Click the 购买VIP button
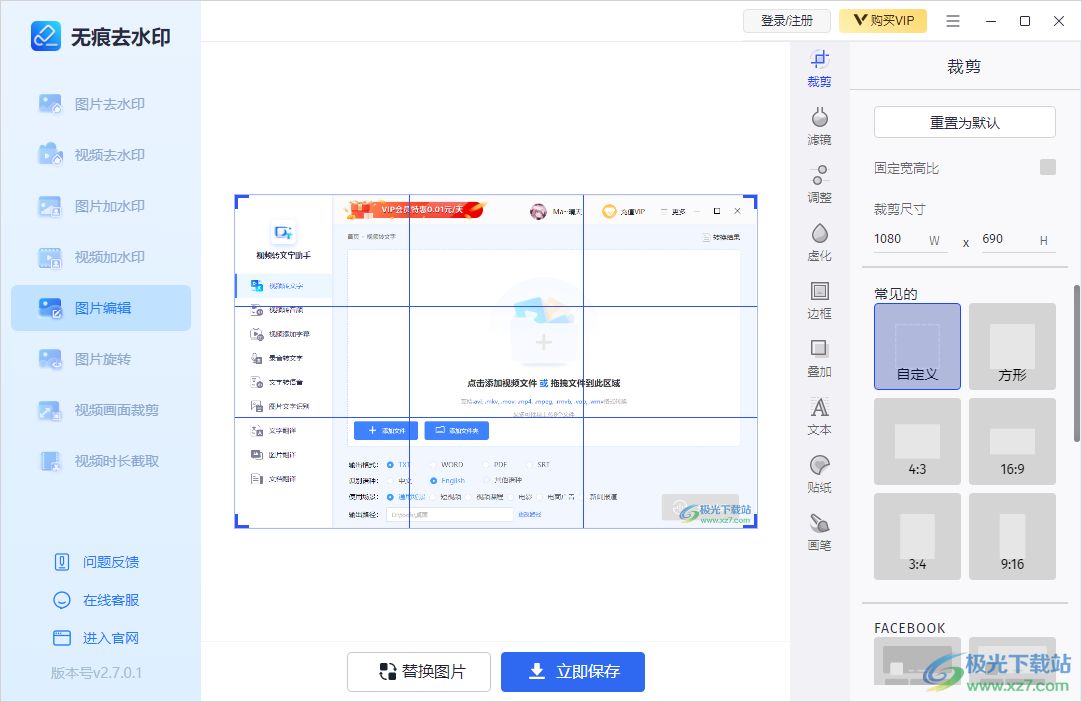 tap(883, 20)
